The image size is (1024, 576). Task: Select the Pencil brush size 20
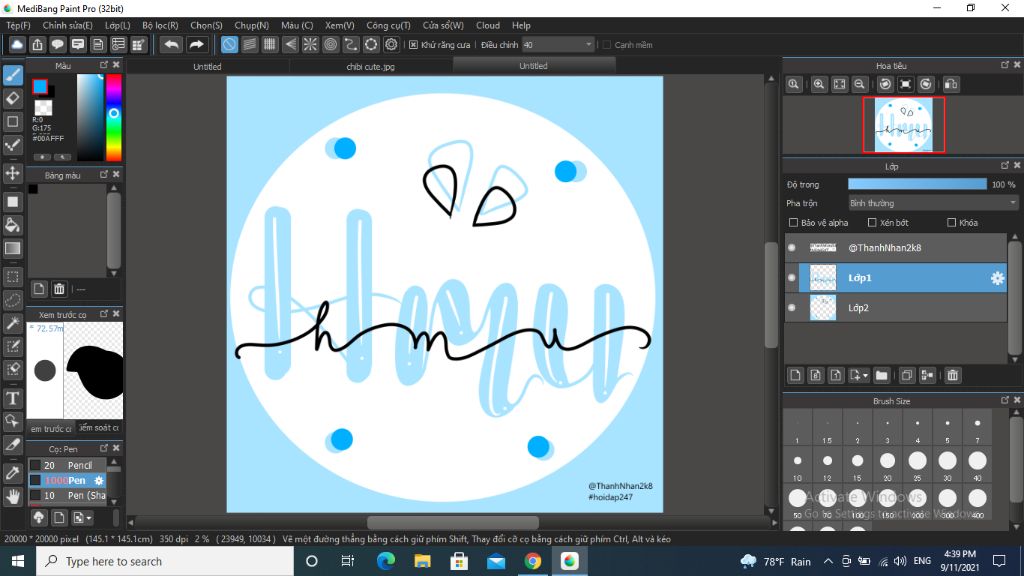pos(67,465)
